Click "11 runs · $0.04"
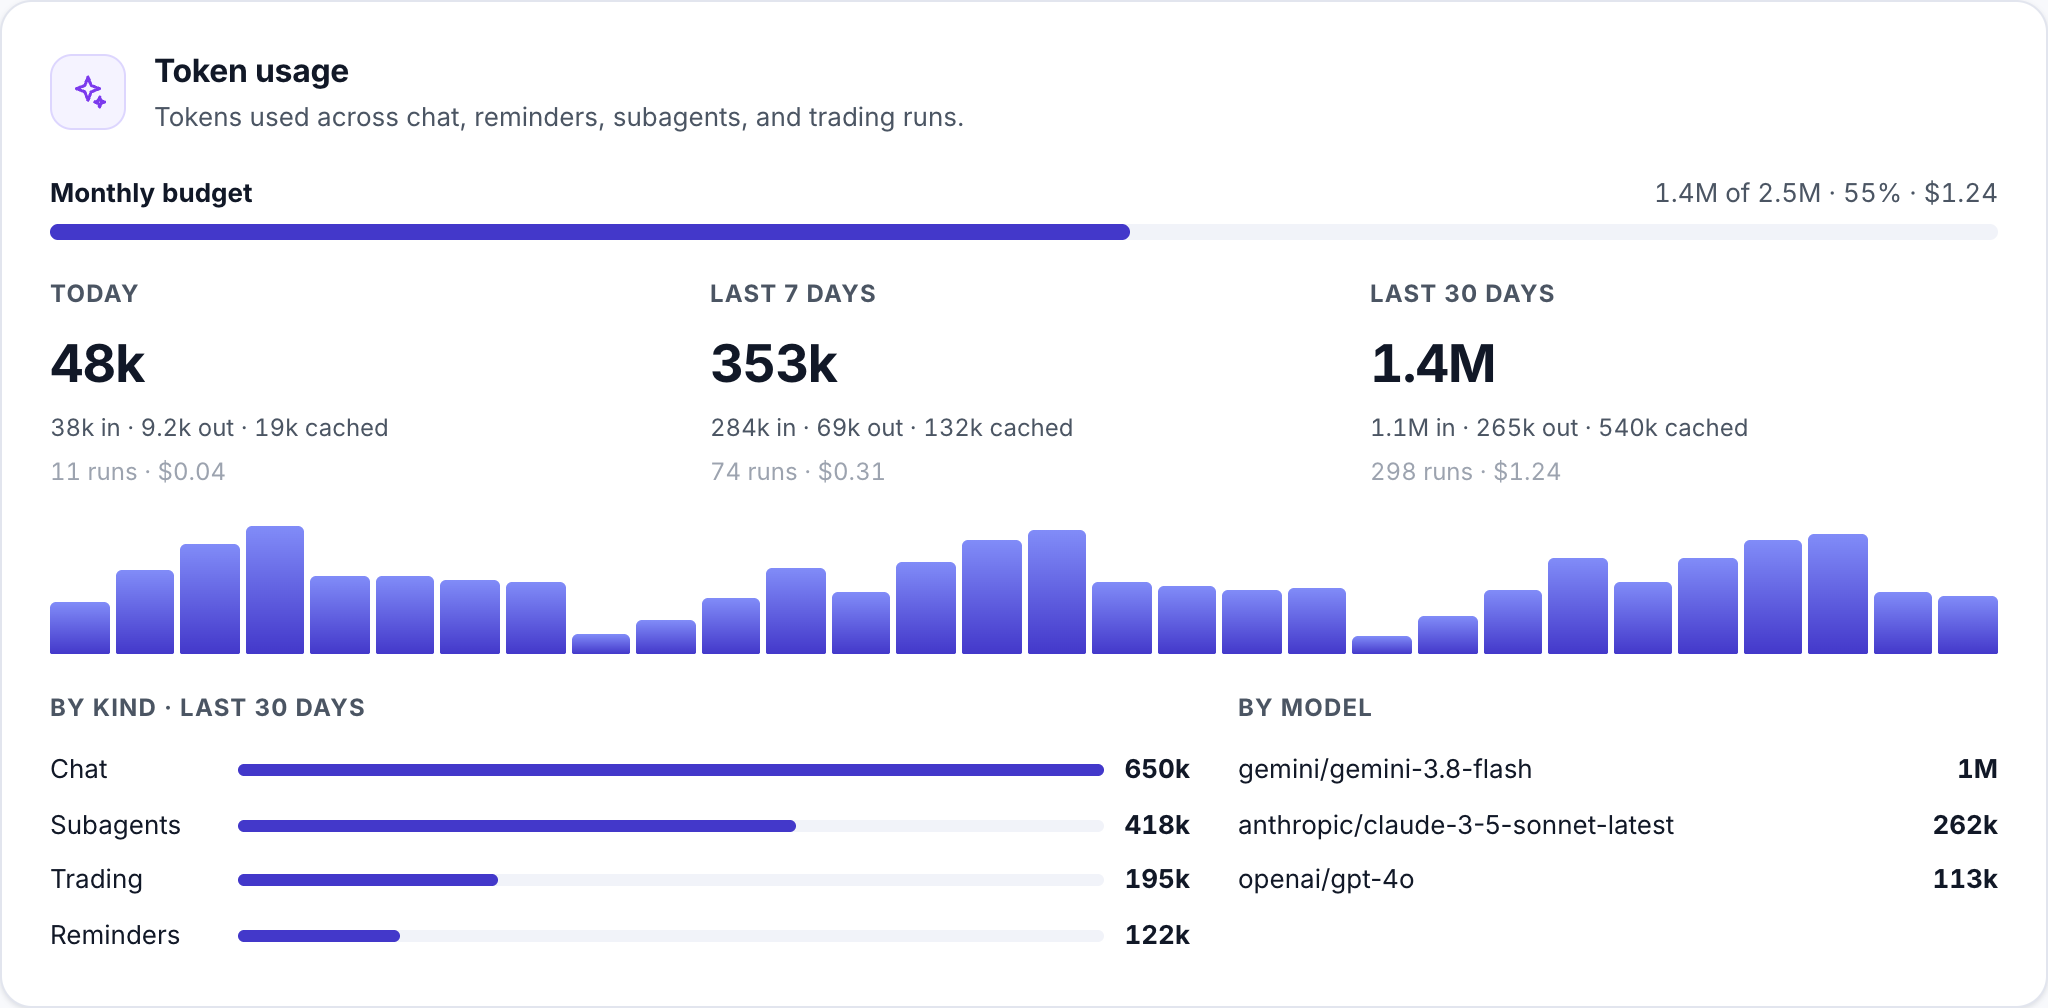Screen dimensions: 2048x1008 [x=138, y=472]
